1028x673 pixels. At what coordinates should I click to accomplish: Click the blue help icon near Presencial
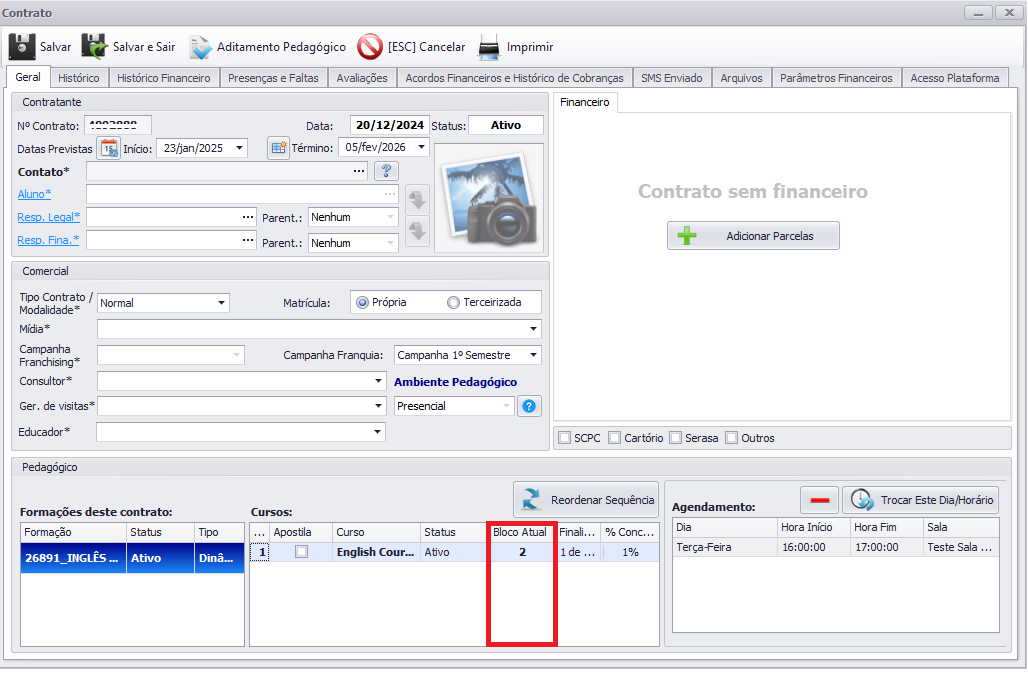530,406
